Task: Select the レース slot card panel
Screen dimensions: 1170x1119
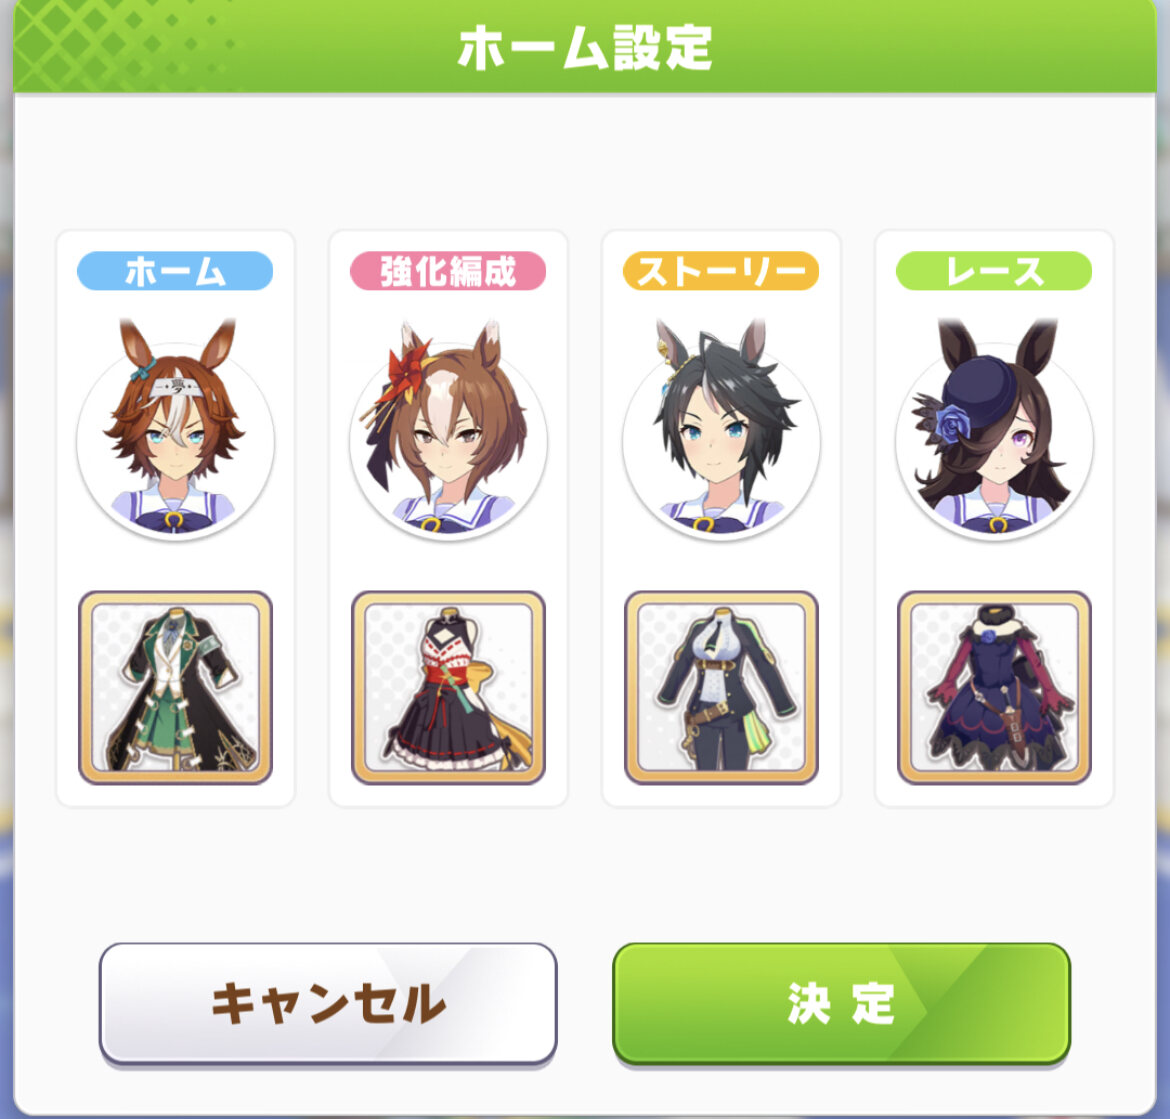Action: [994, 518]
